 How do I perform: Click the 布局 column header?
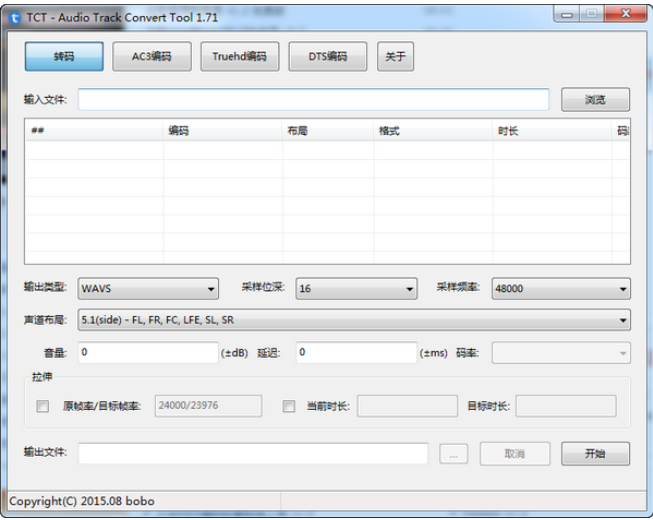pos(328,131)
